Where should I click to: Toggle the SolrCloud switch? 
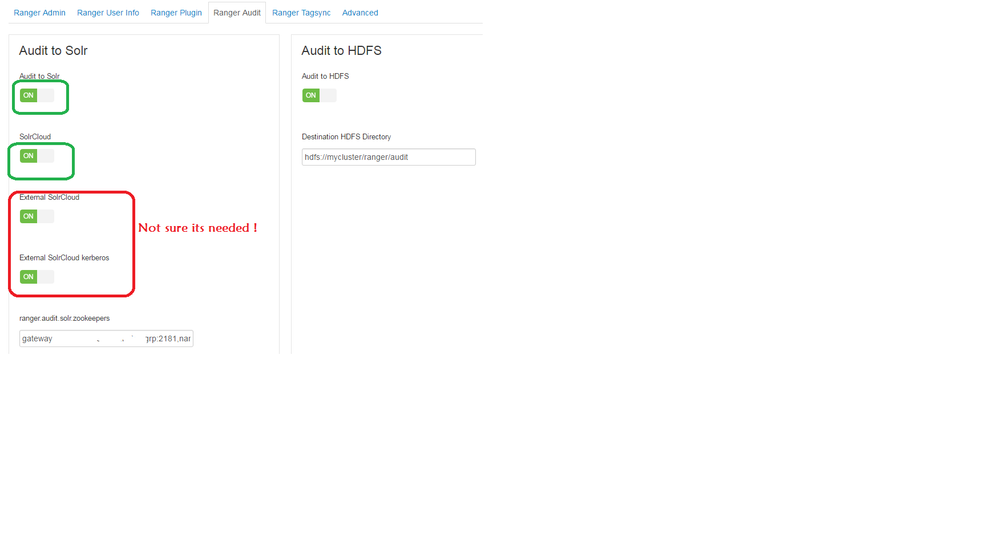(37, 156)
